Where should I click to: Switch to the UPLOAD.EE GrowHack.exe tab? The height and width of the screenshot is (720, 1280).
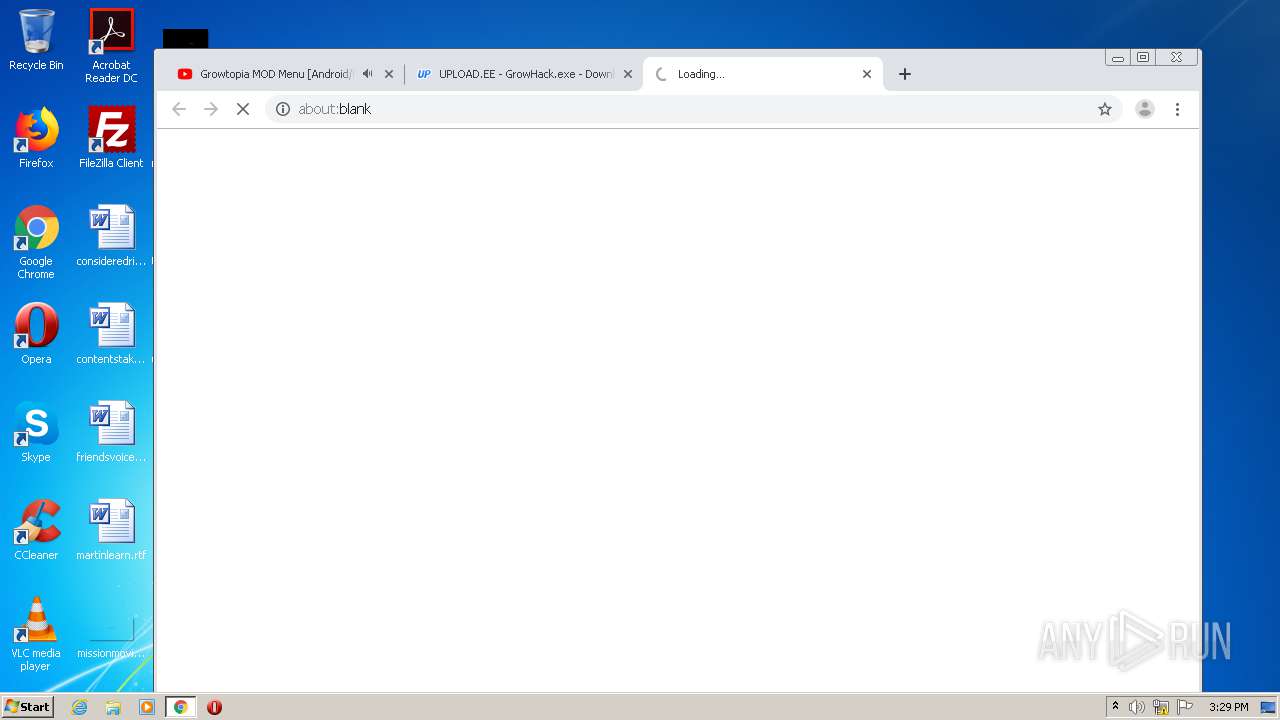[x=523, y=74]
